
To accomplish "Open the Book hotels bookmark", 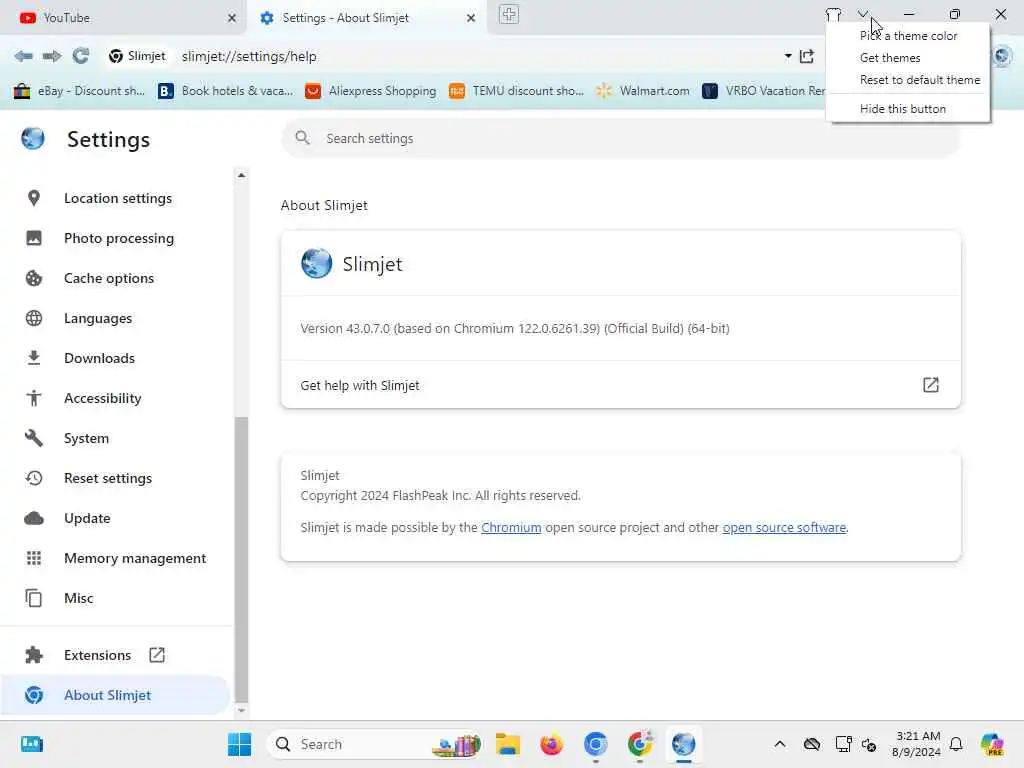I will point(226,91).
